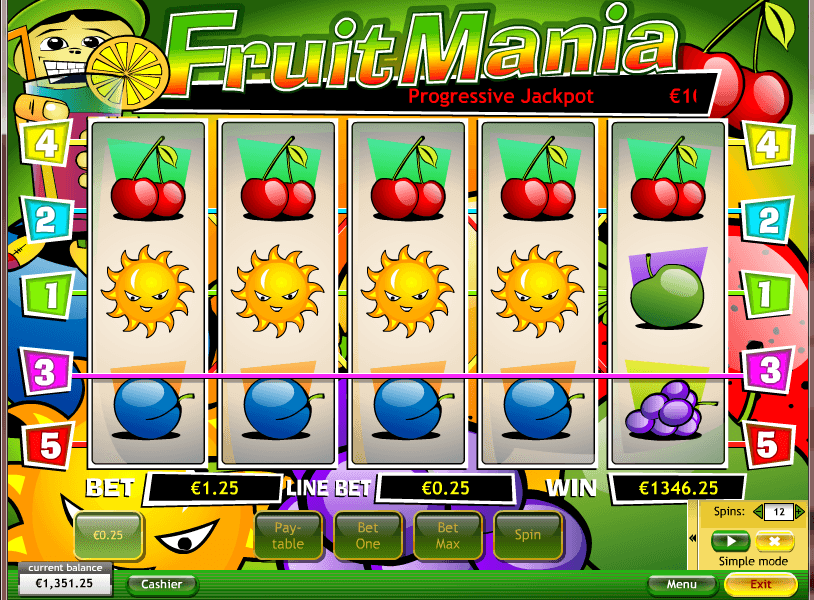
Task: Increase the spins count with right arrow
Action: (799, 512)
